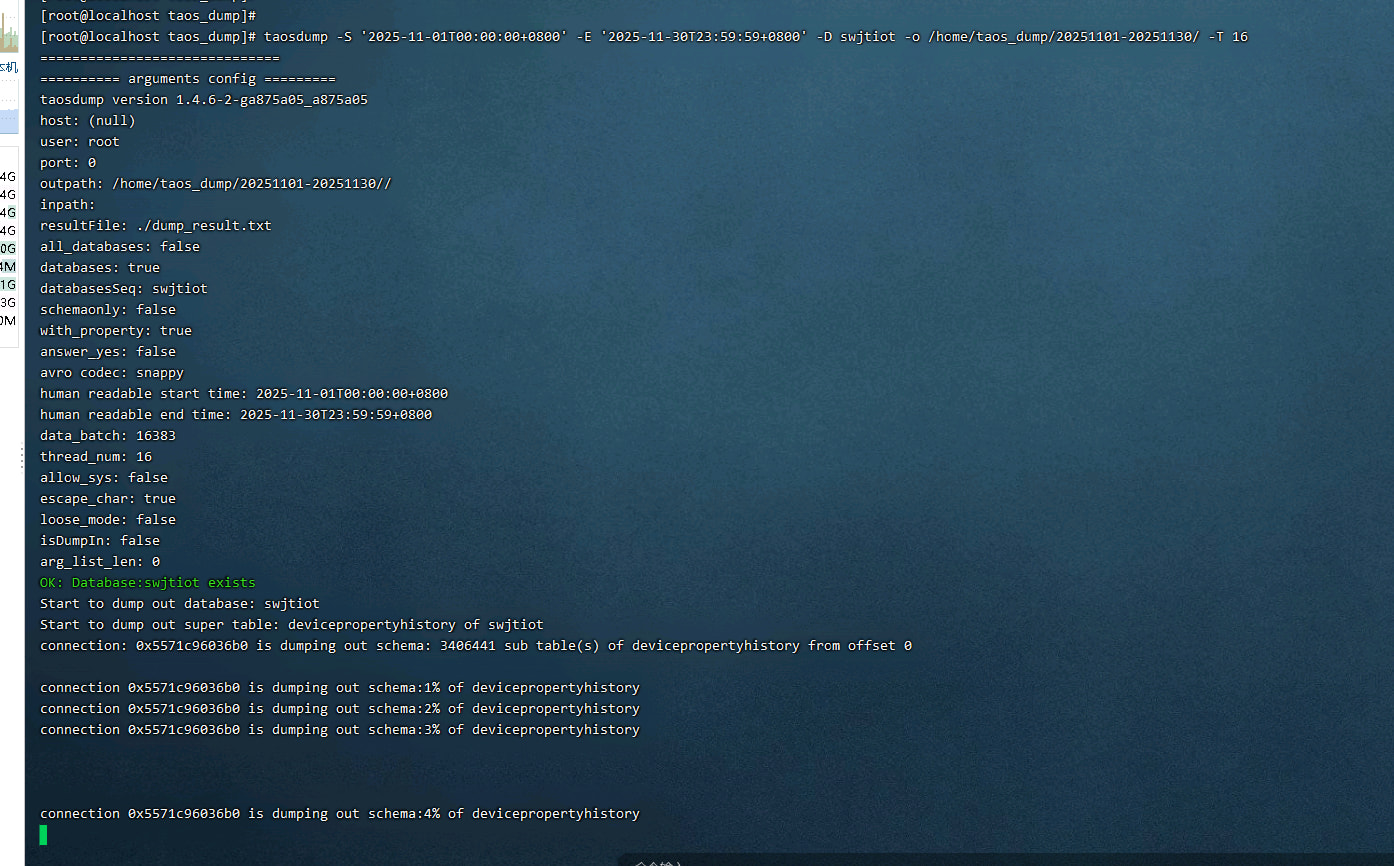The height and width of the screenshot is (866, 1394).
Task: Click the resource usage graph in sidebar
Action: 9,30
